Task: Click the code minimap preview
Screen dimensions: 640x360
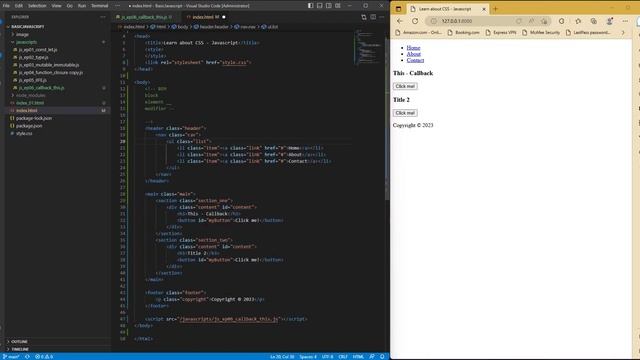Action: point(368,47)
